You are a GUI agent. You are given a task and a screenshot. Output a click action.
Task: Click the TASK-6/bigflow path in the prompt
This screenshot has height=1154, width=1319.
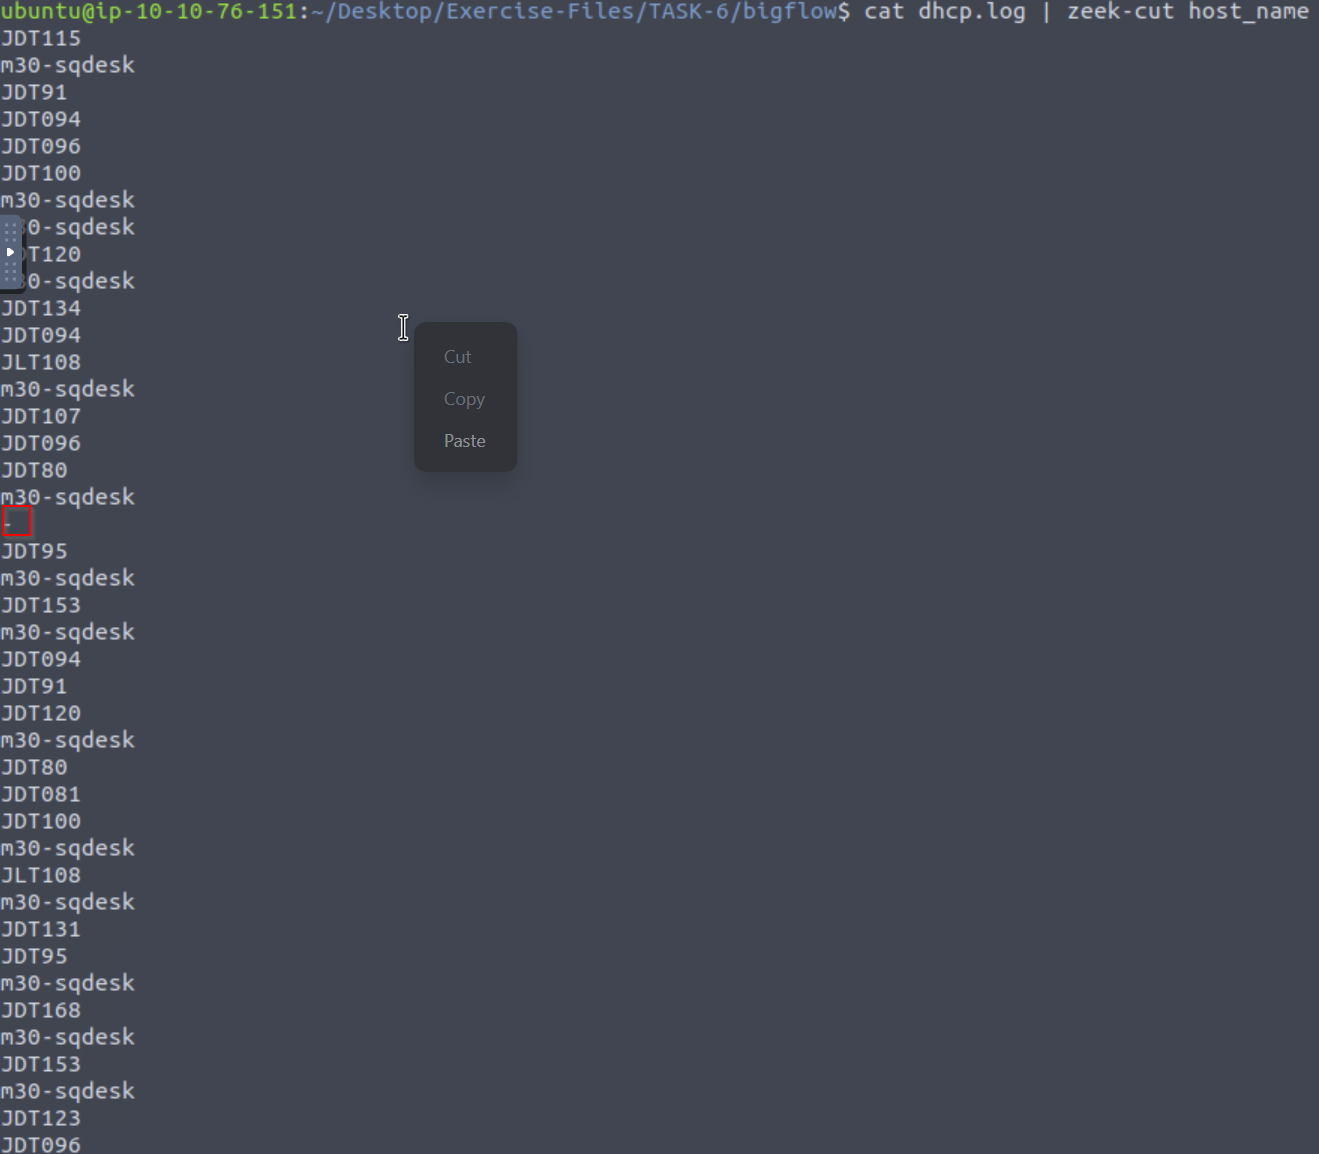743,12
